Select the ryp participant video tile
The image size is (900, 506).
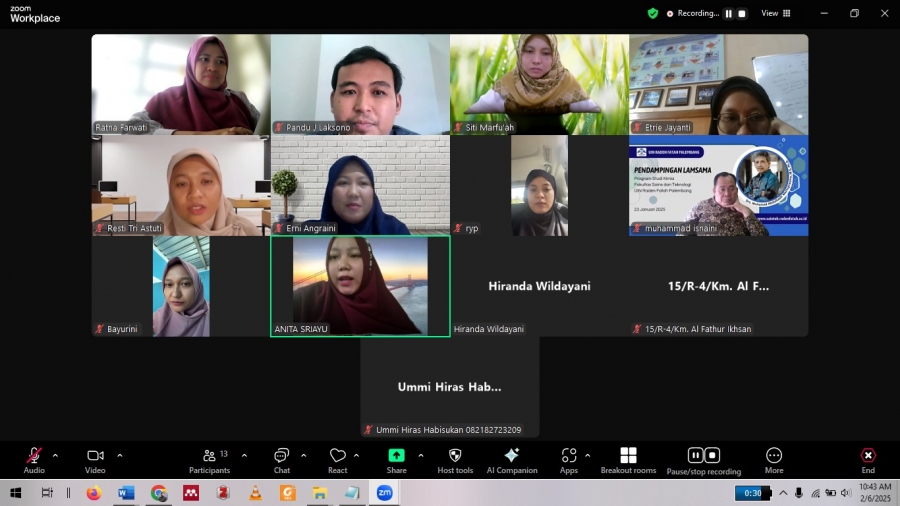pyautogui.click(x=540, y=185)
